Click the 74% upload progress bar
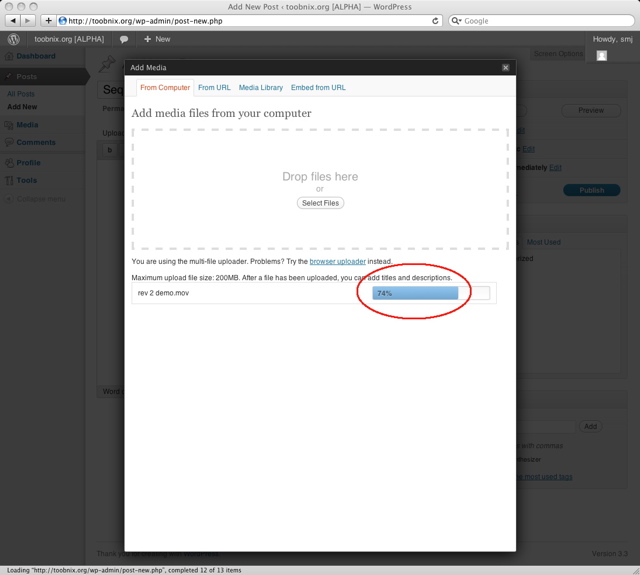Image resolution: width=640 pixels, height=575 pixels. pyautogui.click(x=431, y=293)
